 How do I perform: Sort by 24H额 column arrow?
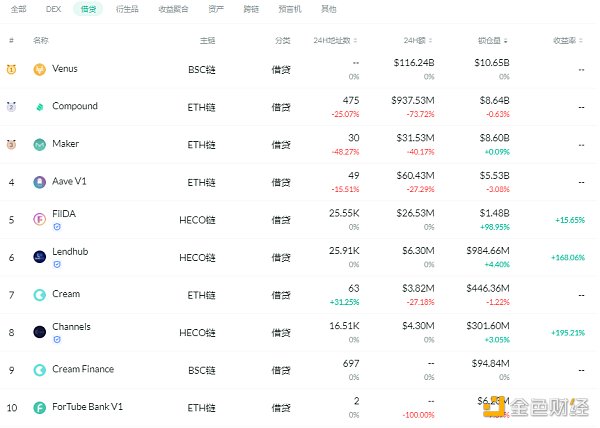pyautogui.click(x=430, y=41)
